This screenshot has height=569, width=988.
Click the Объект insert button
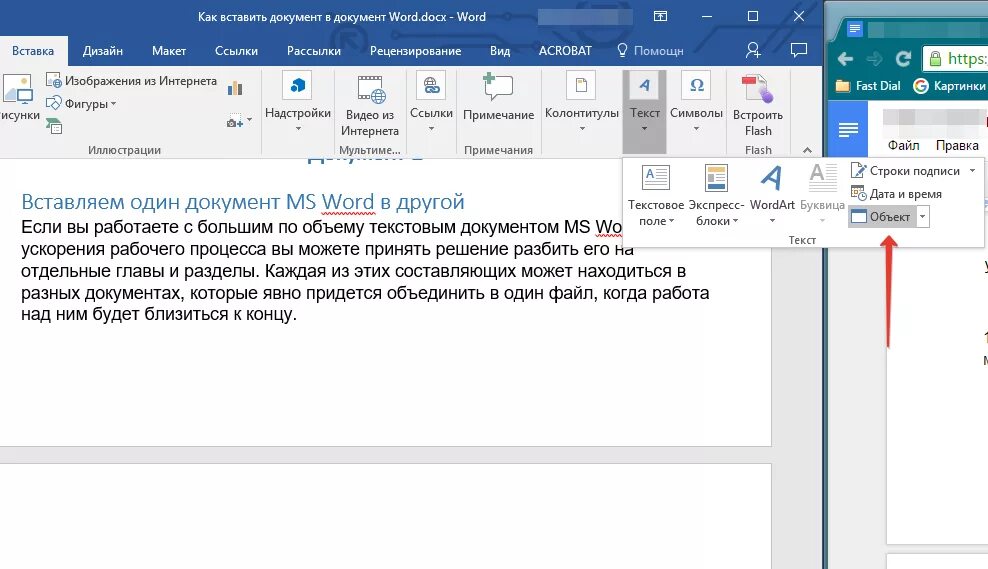point(881,217)
